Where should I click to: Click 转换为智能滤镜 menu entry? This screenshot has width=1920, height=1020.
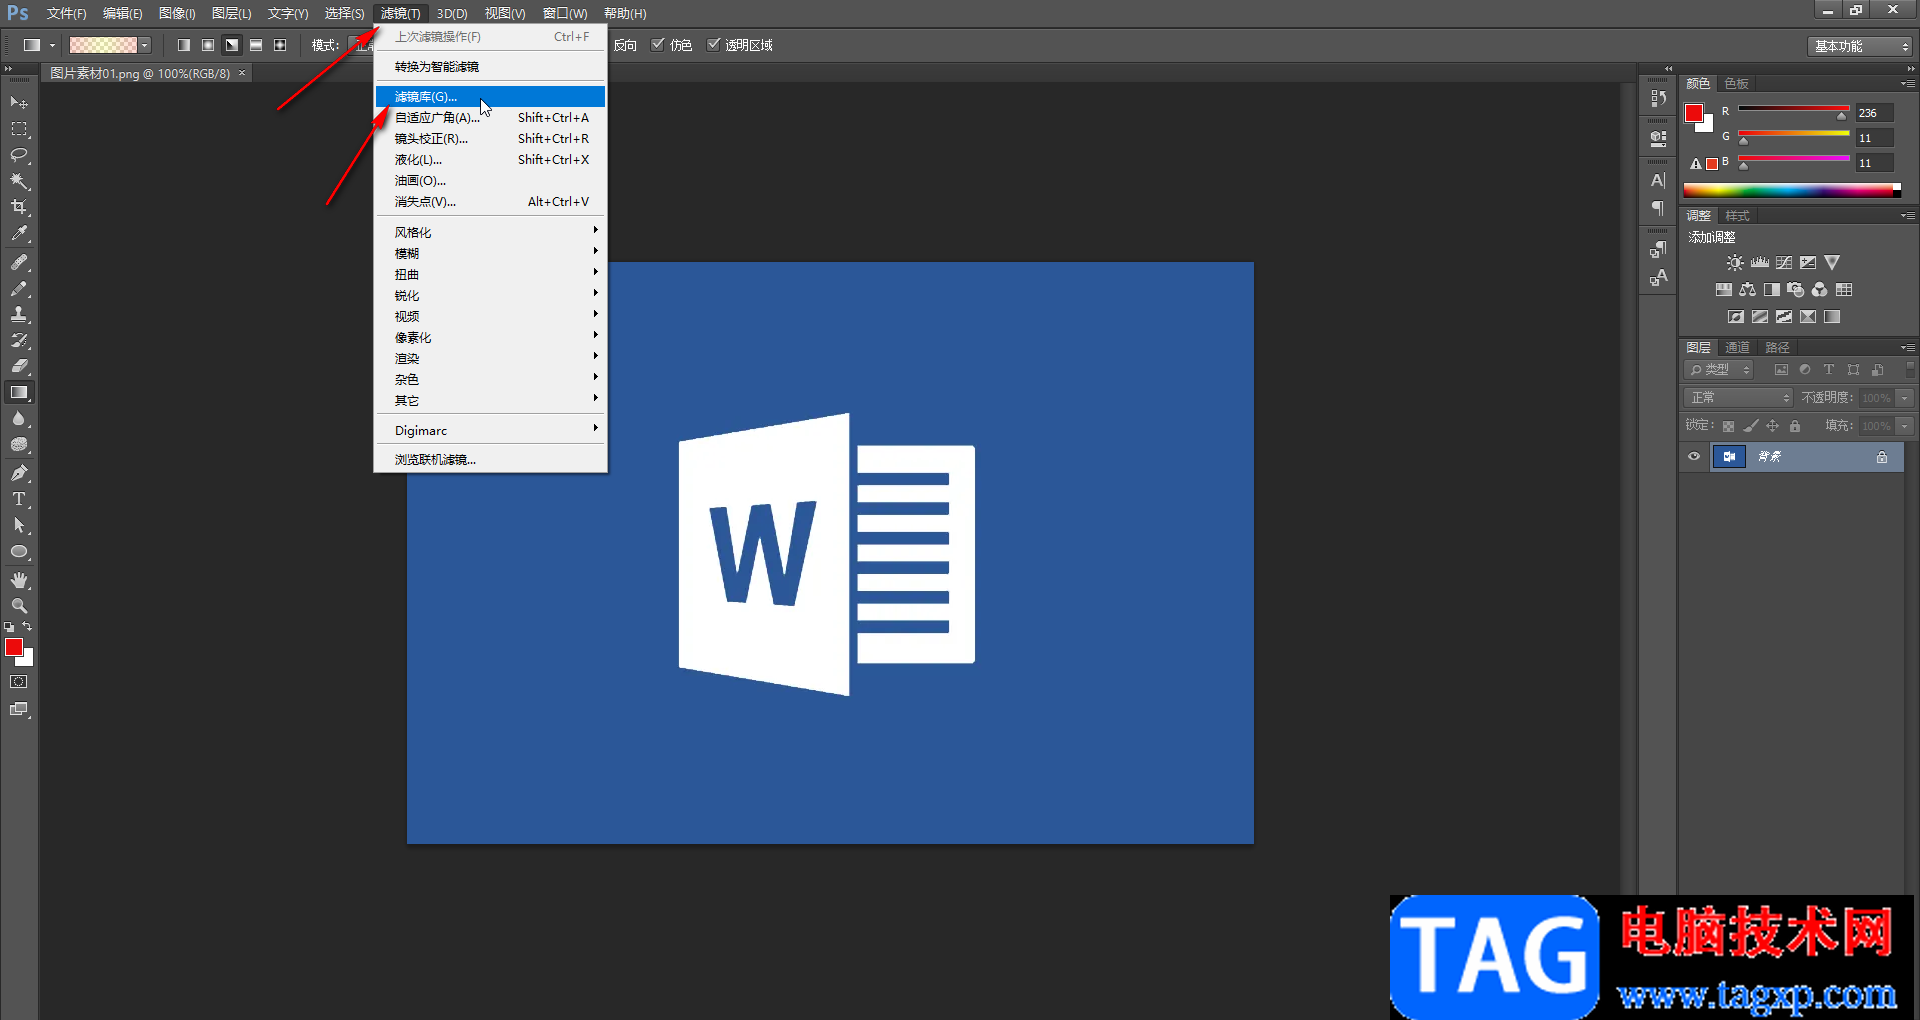click(437, 67)
